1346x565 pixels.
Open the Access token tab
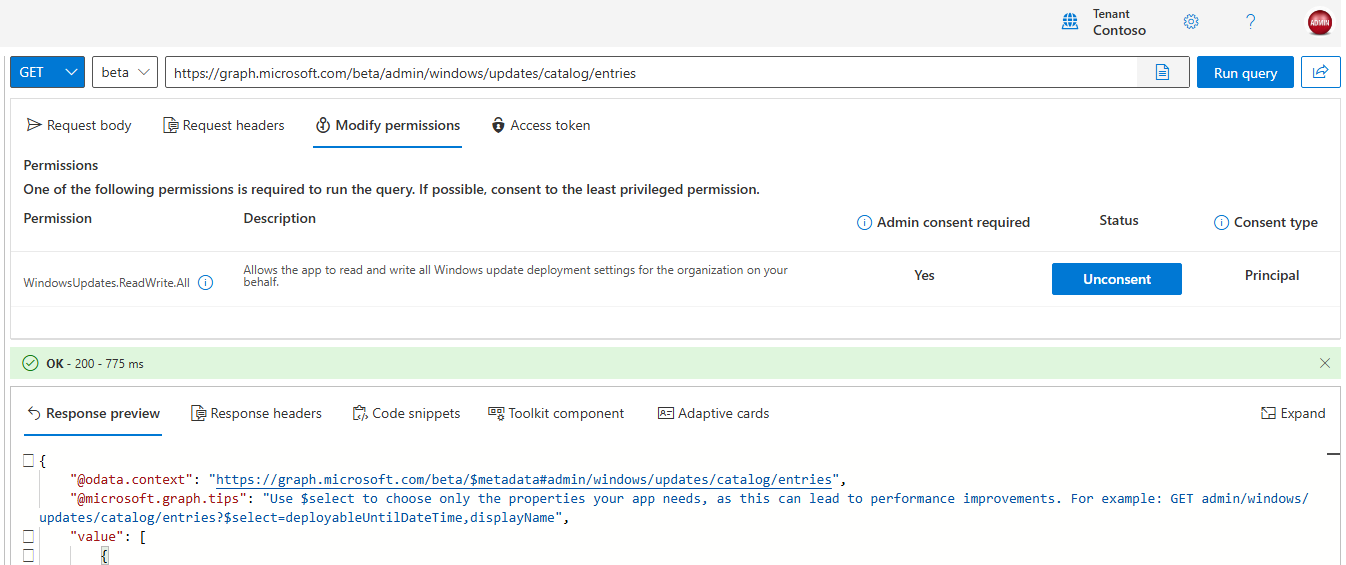[540, 125]
